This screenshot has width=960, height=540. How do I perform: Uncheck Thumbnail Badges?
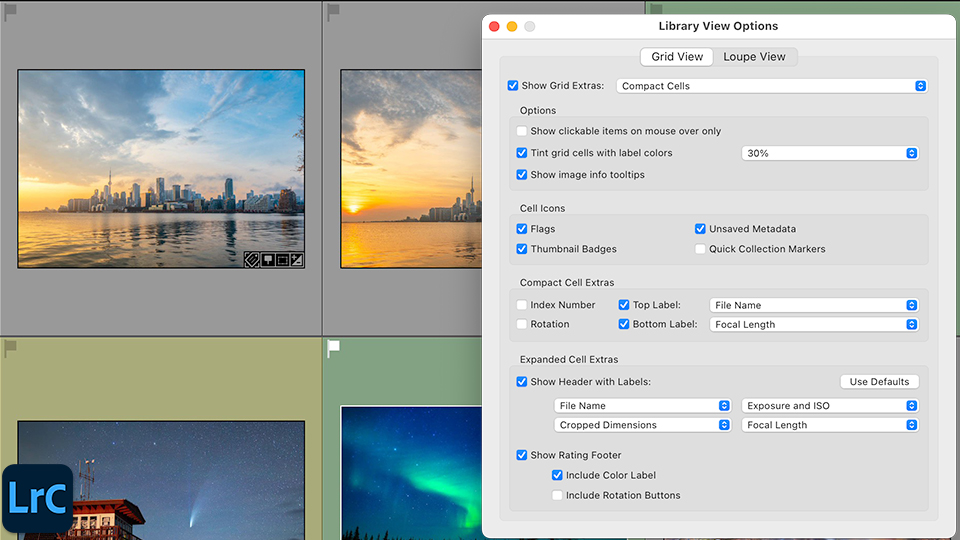522,249
